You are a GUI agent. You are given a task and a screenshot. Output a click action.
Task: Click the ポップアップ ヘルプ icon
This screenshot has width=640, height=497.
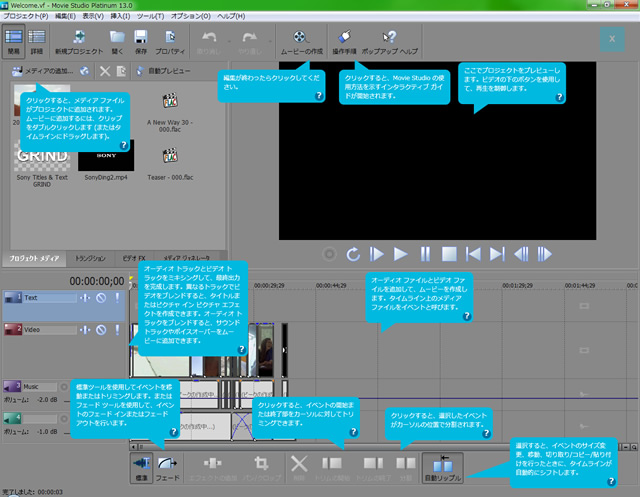pyautogui.click(x=389, y=37)
